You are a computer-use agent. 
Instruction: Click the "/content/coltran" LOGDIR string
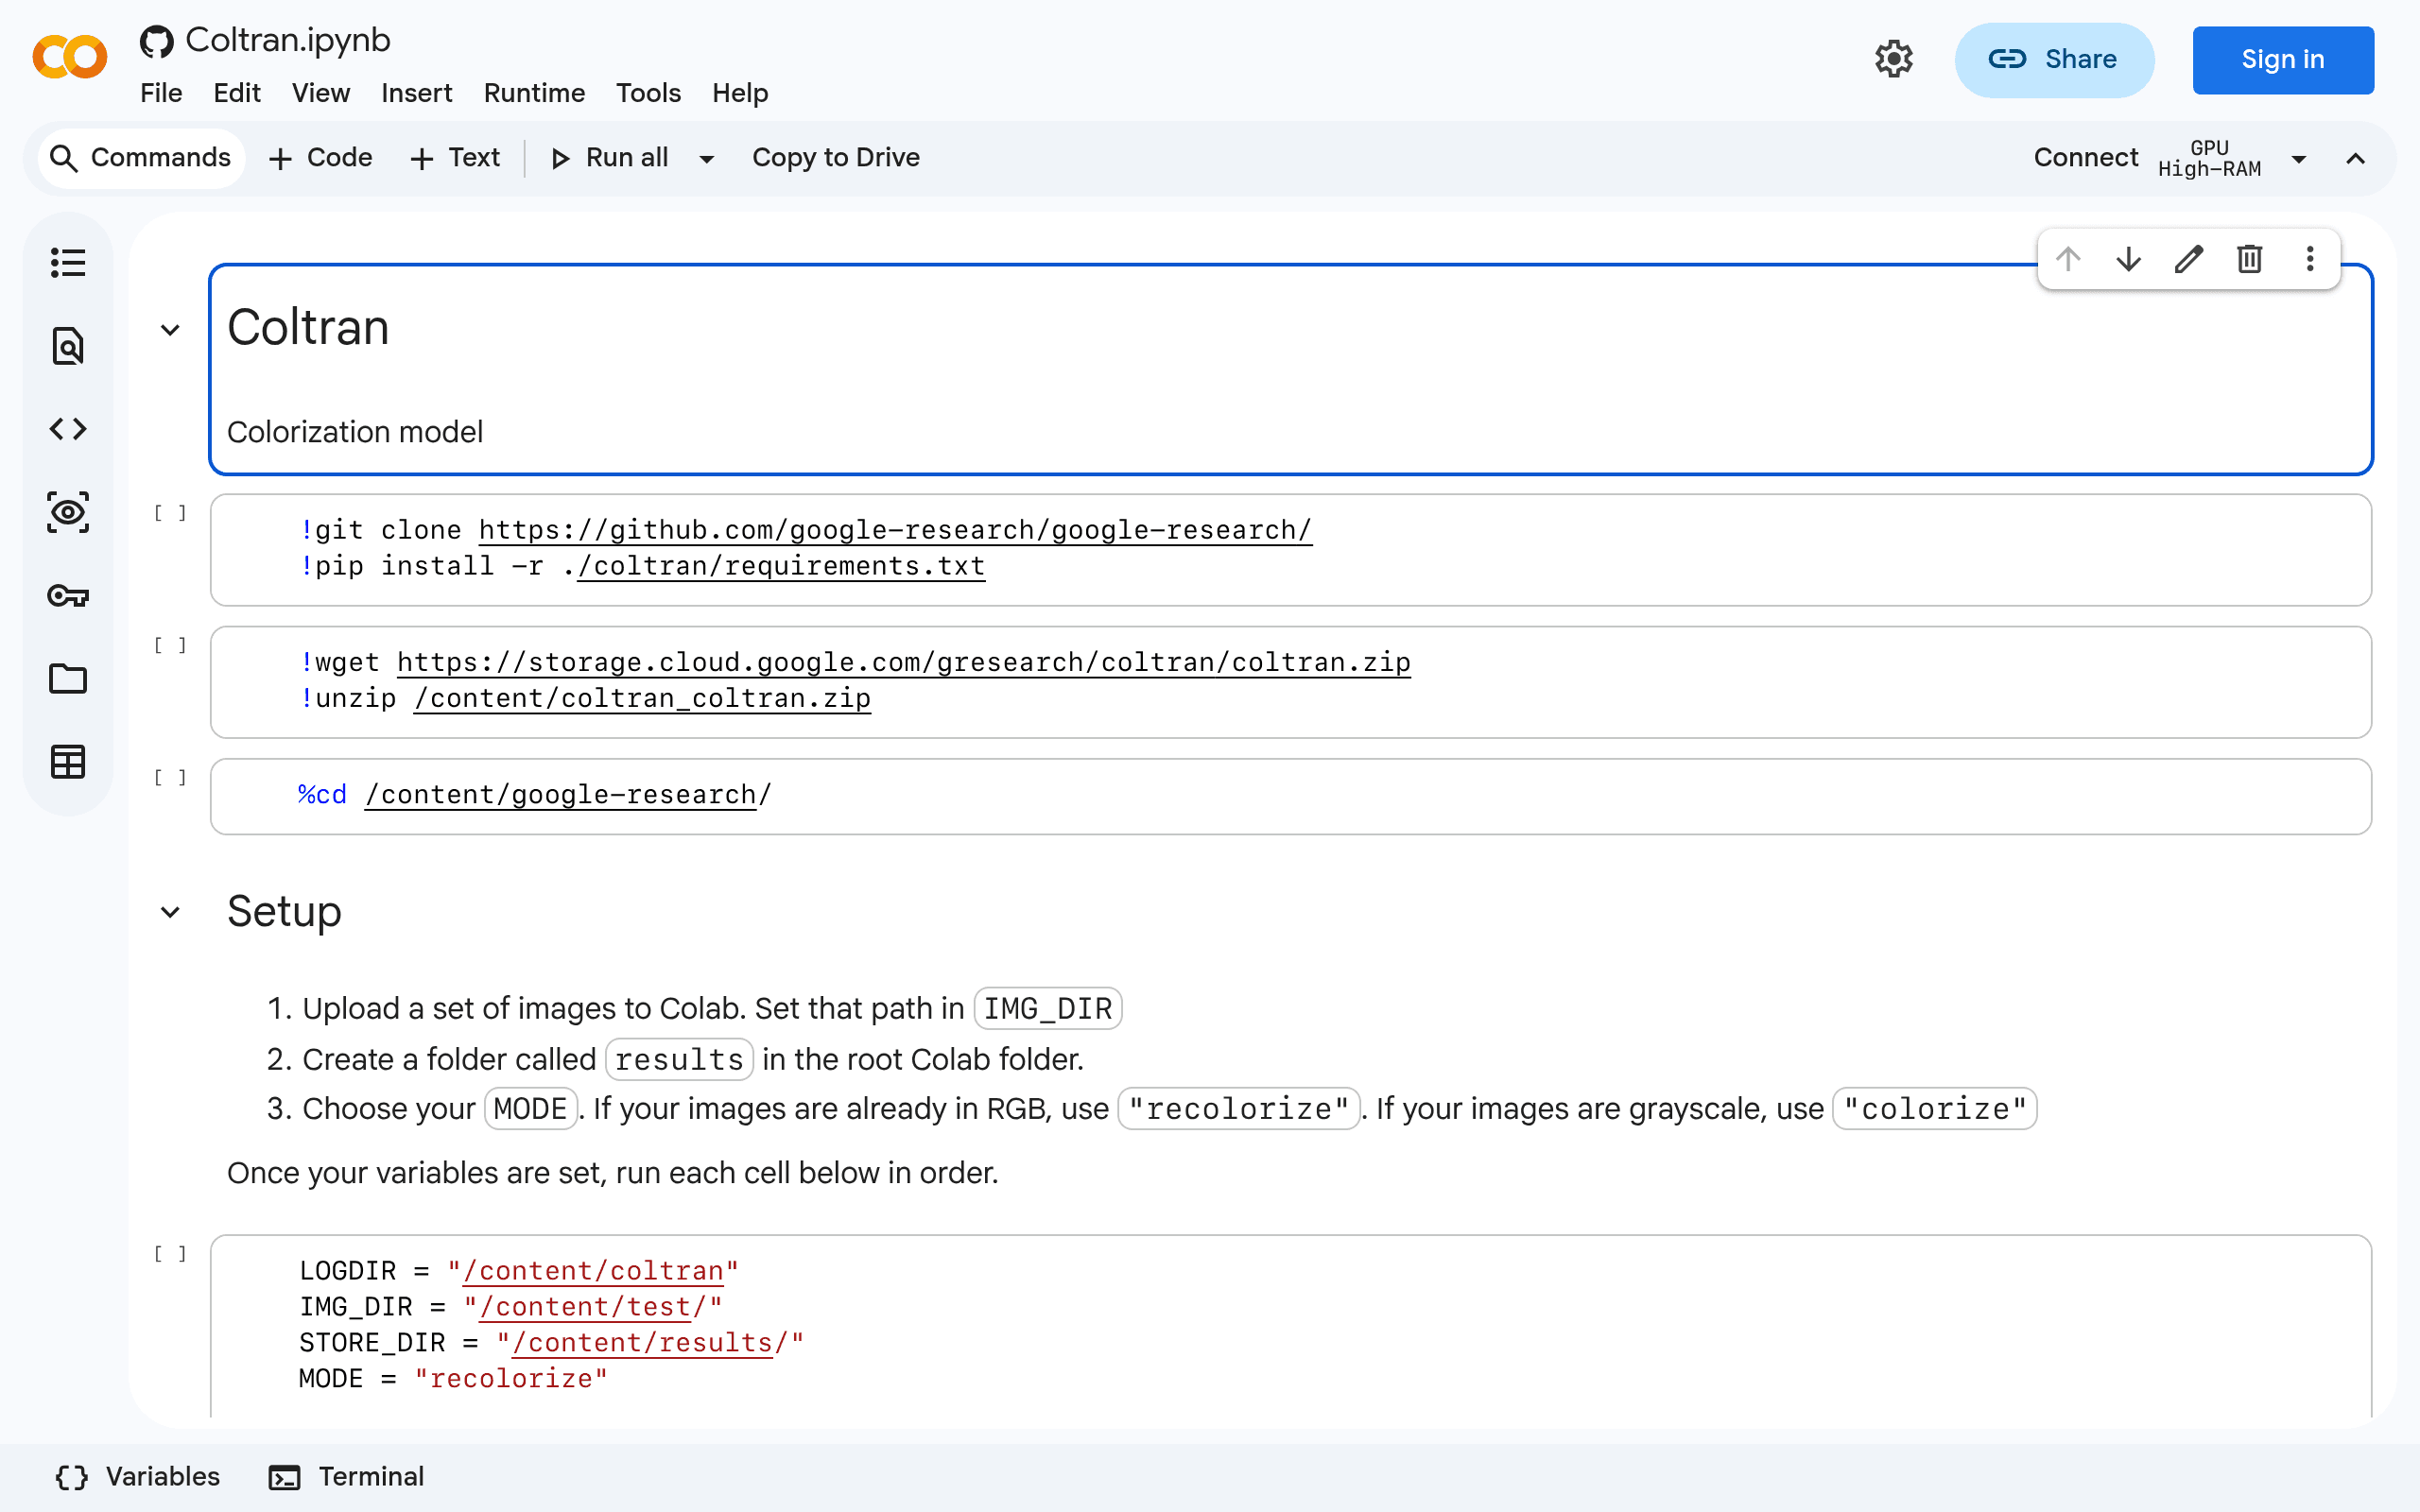(x=593, y=1270)
